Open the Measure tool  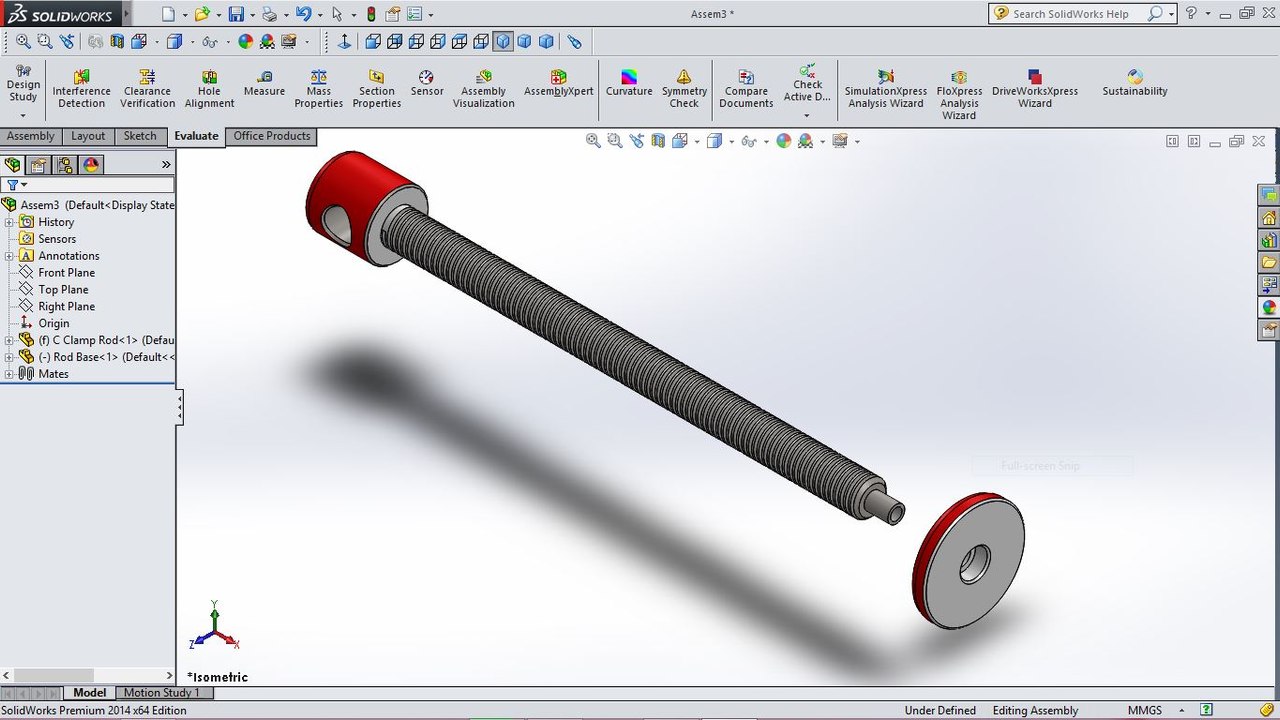point(264,83)
